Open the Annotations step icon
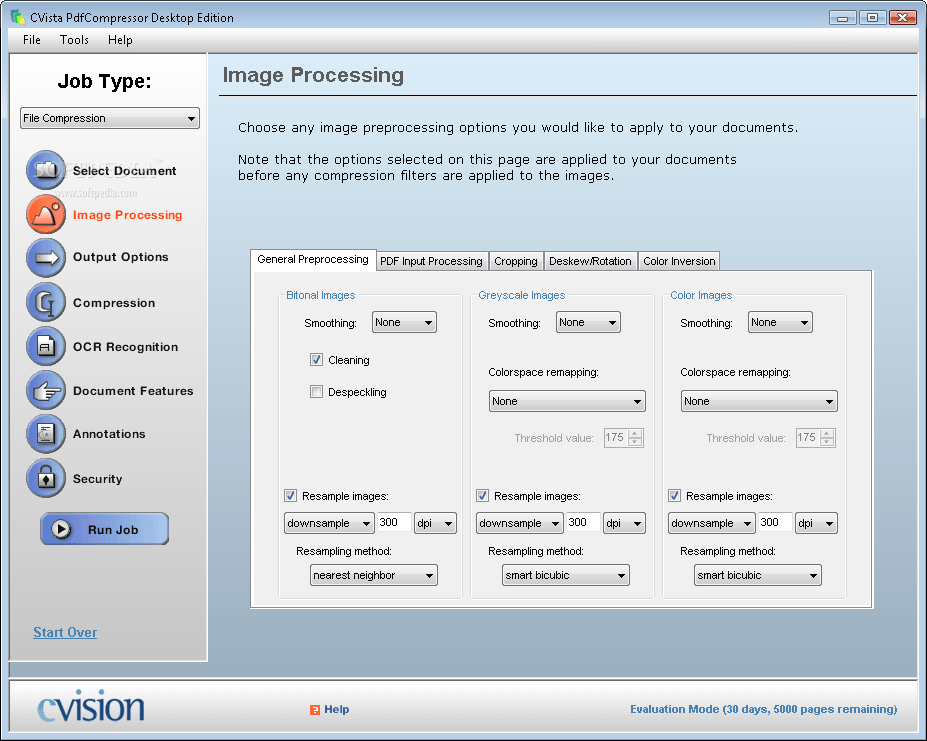The image size is (927, 741). (45, 434)
